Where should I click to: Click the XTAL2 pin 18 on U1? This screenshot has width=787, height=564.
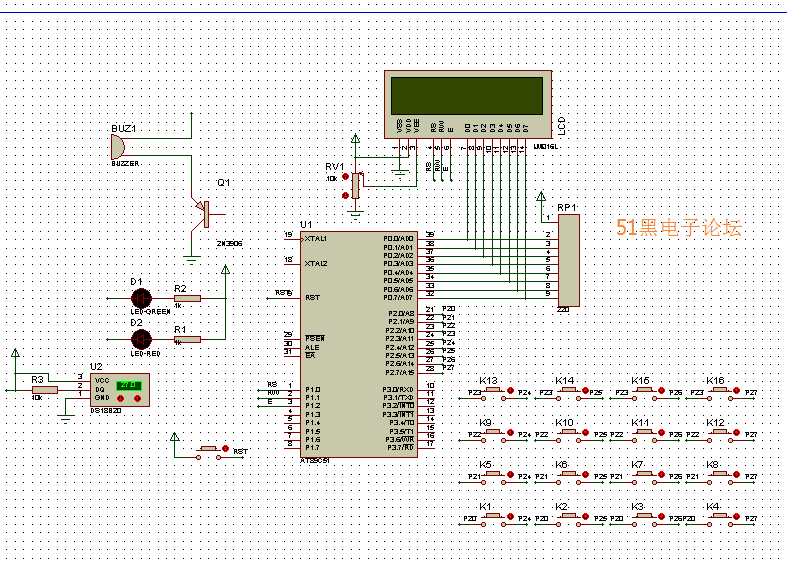click(292, 264)
